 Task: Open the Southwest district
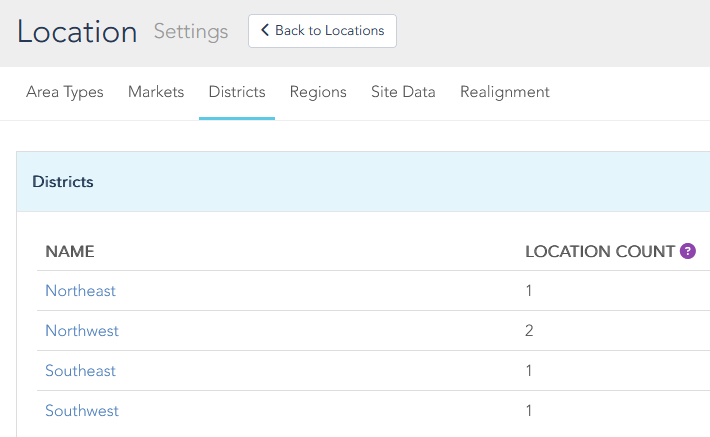coord(81,411)
